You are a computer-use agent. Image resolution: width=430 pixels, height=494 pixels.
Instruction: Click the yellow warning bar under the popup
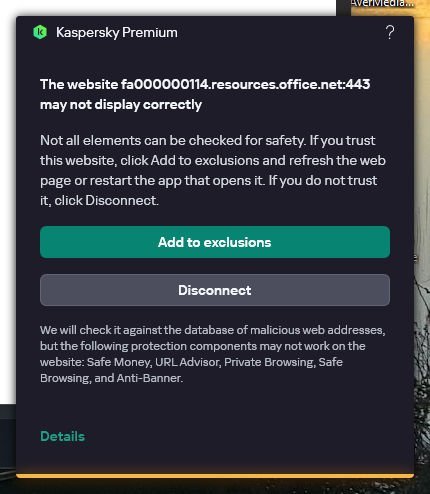pyautogui.click(x=215, y=476)
